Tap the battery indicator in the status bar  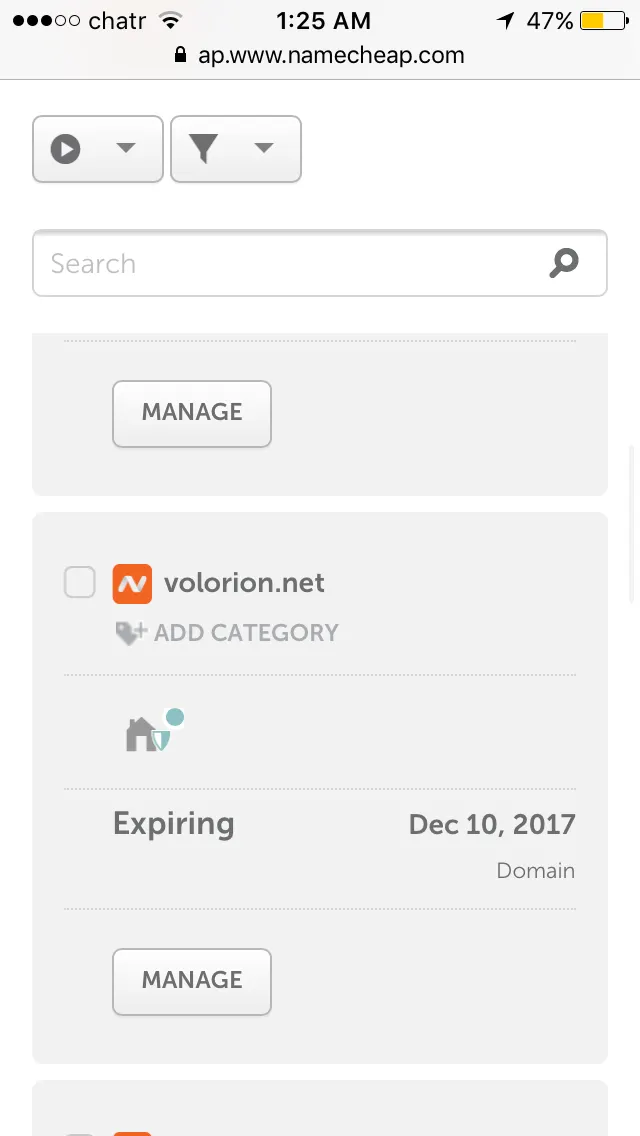click(x=605, y=21)
